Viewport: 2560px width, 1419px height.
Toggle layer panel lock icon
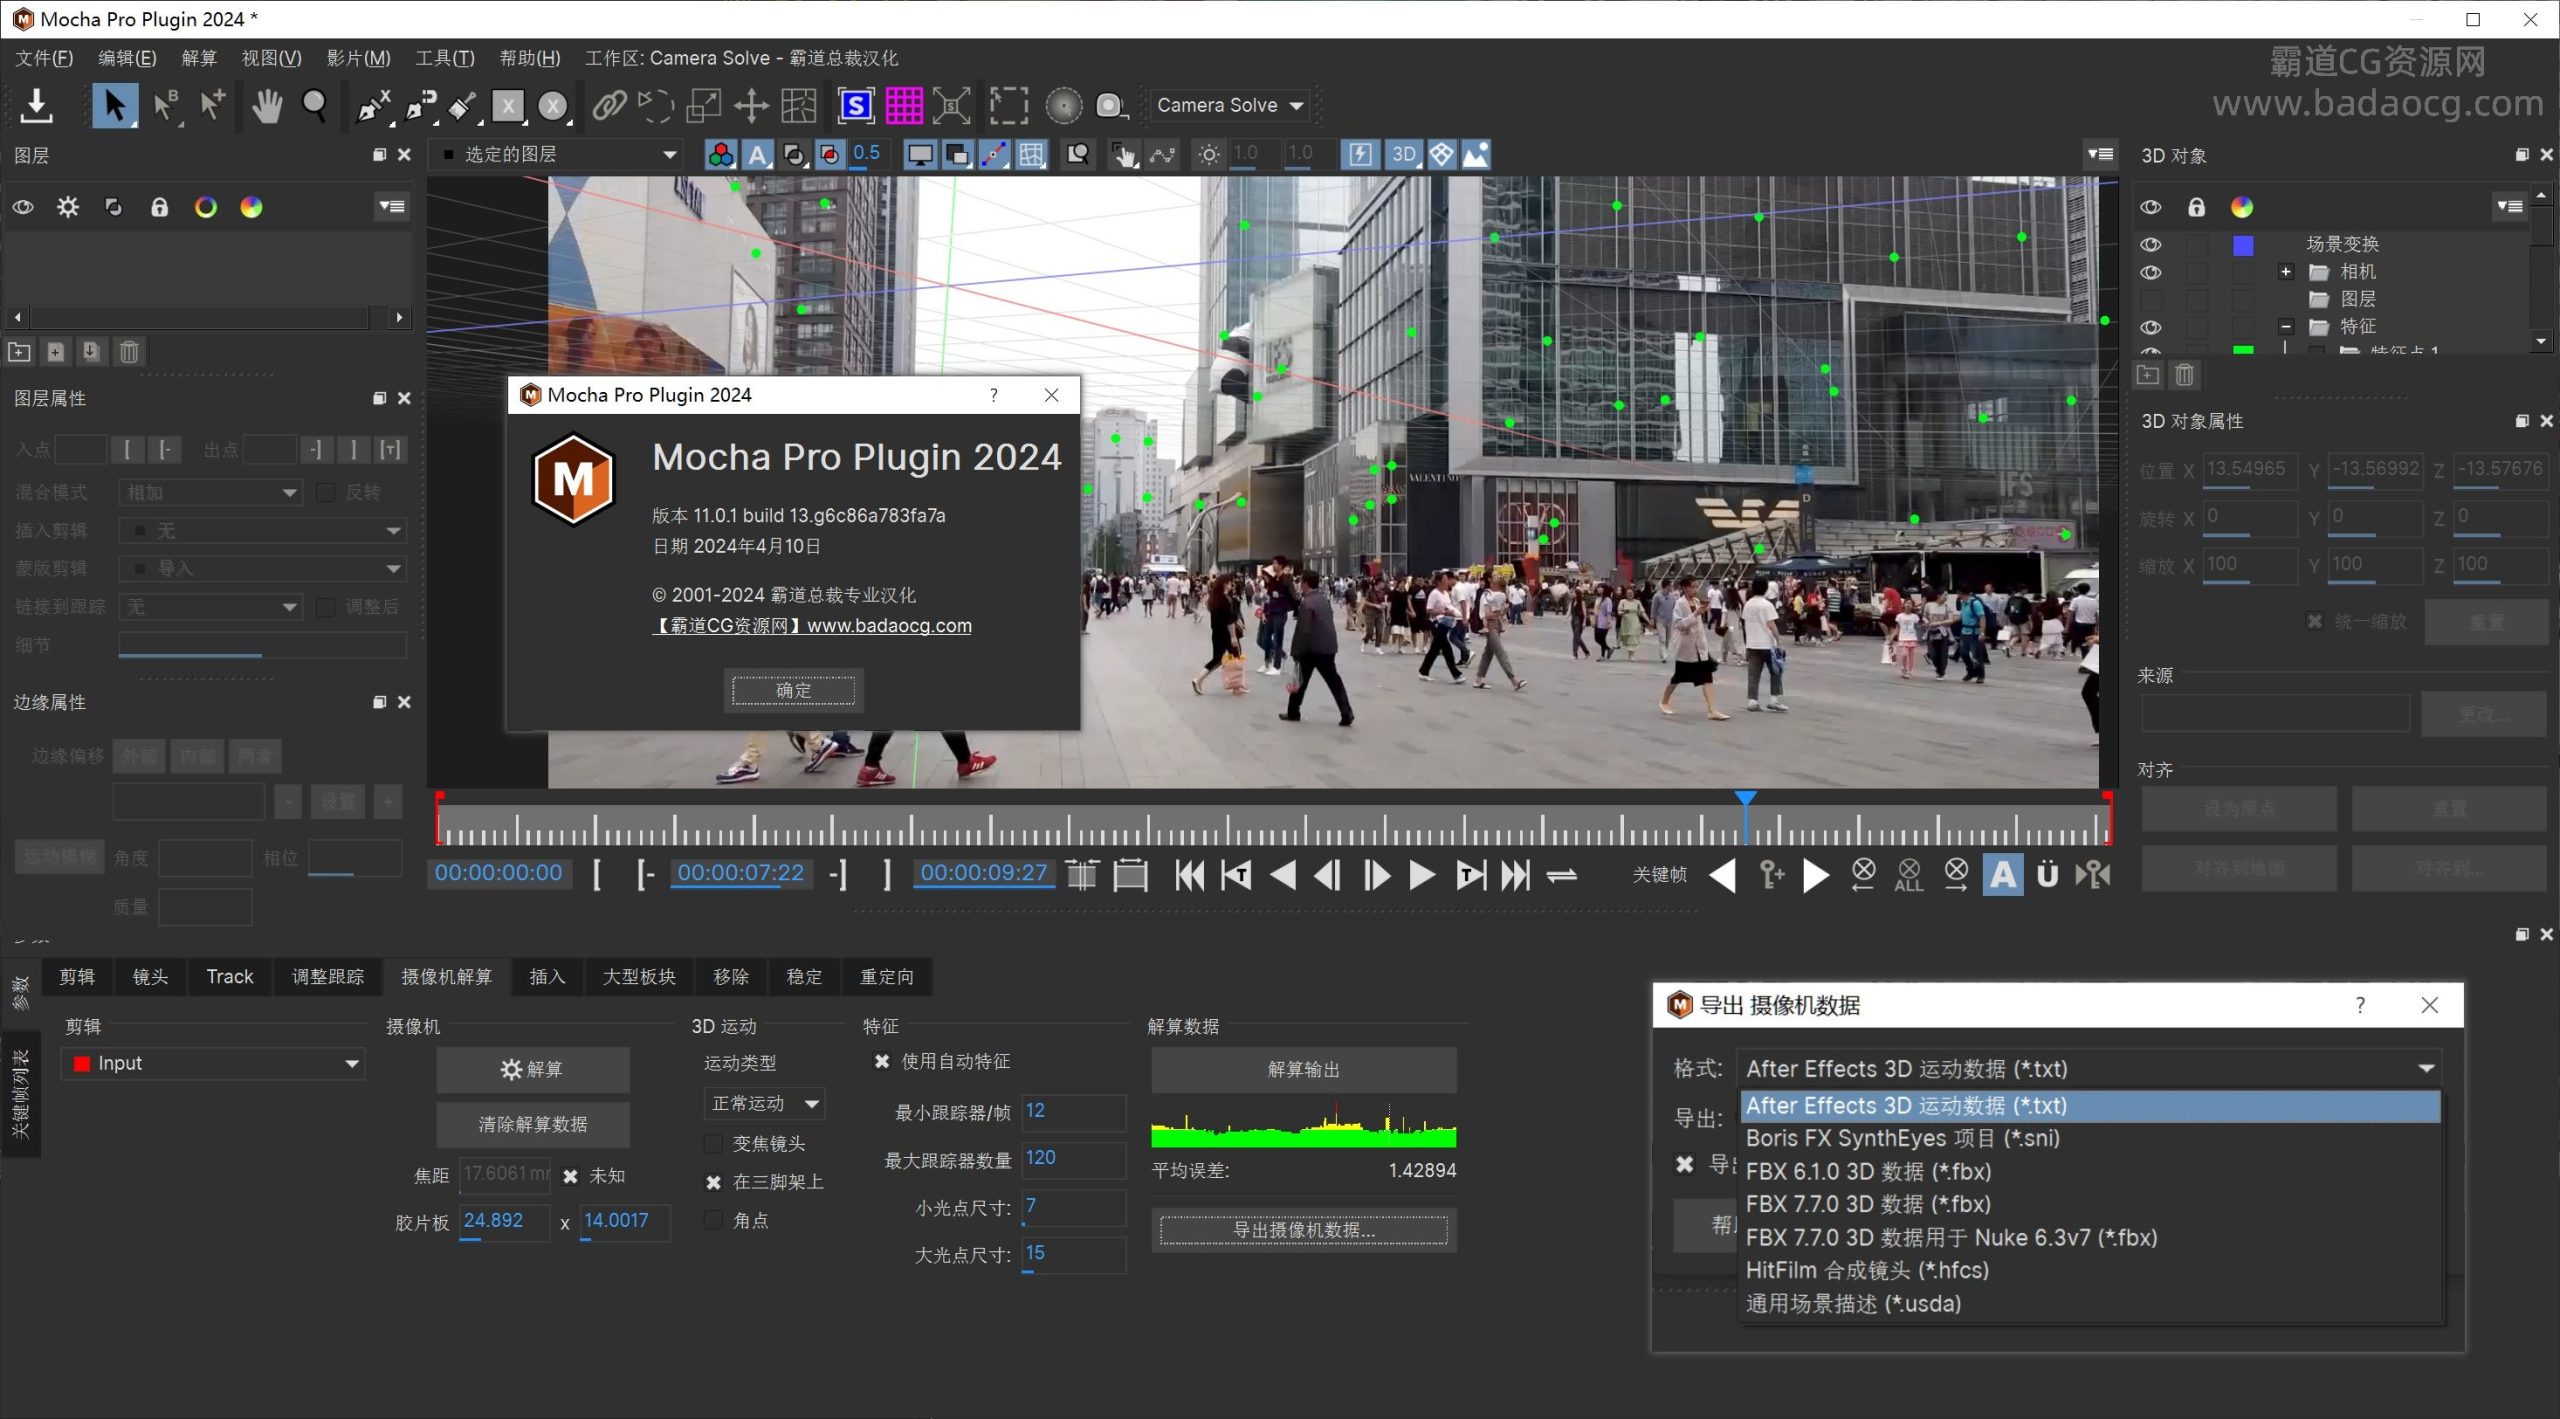pyautogui.click(x=159, y=207)
